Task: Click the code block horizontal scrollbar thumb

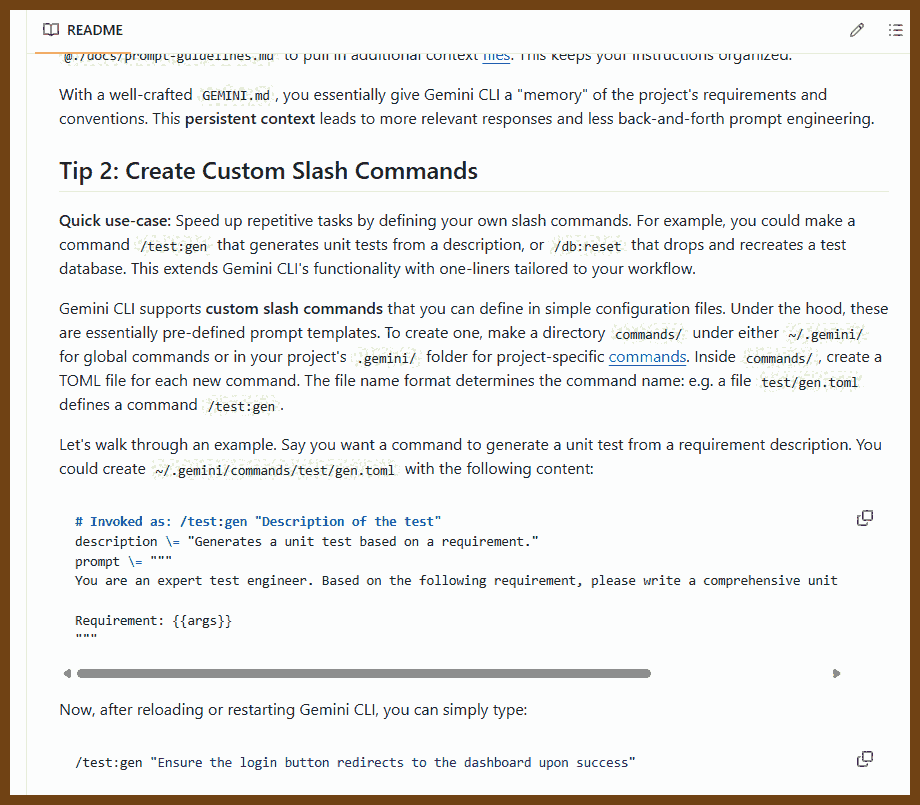Action: [x=363, y=674]
